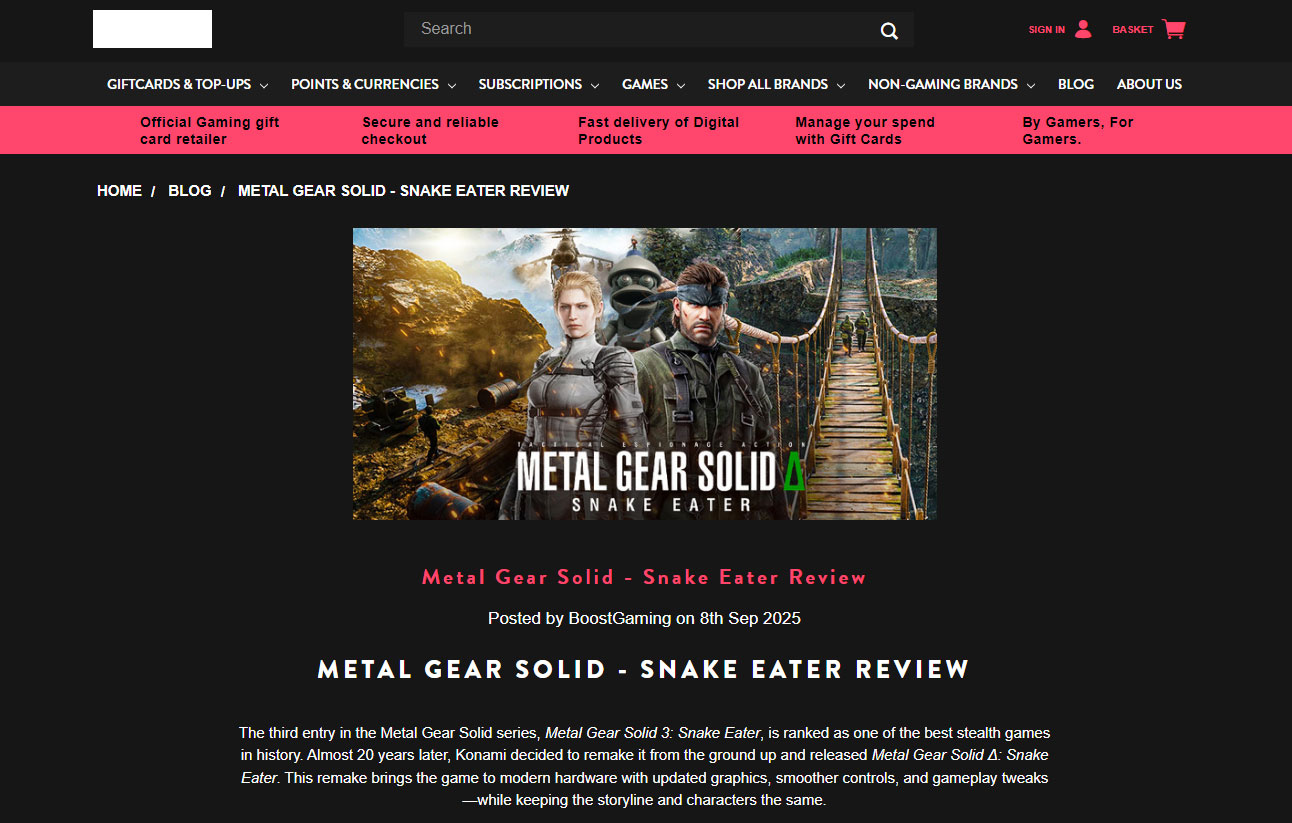This screenshot has height=823, width=1292.
Task: Click the Basket text link
Action: click(1133, 29)
